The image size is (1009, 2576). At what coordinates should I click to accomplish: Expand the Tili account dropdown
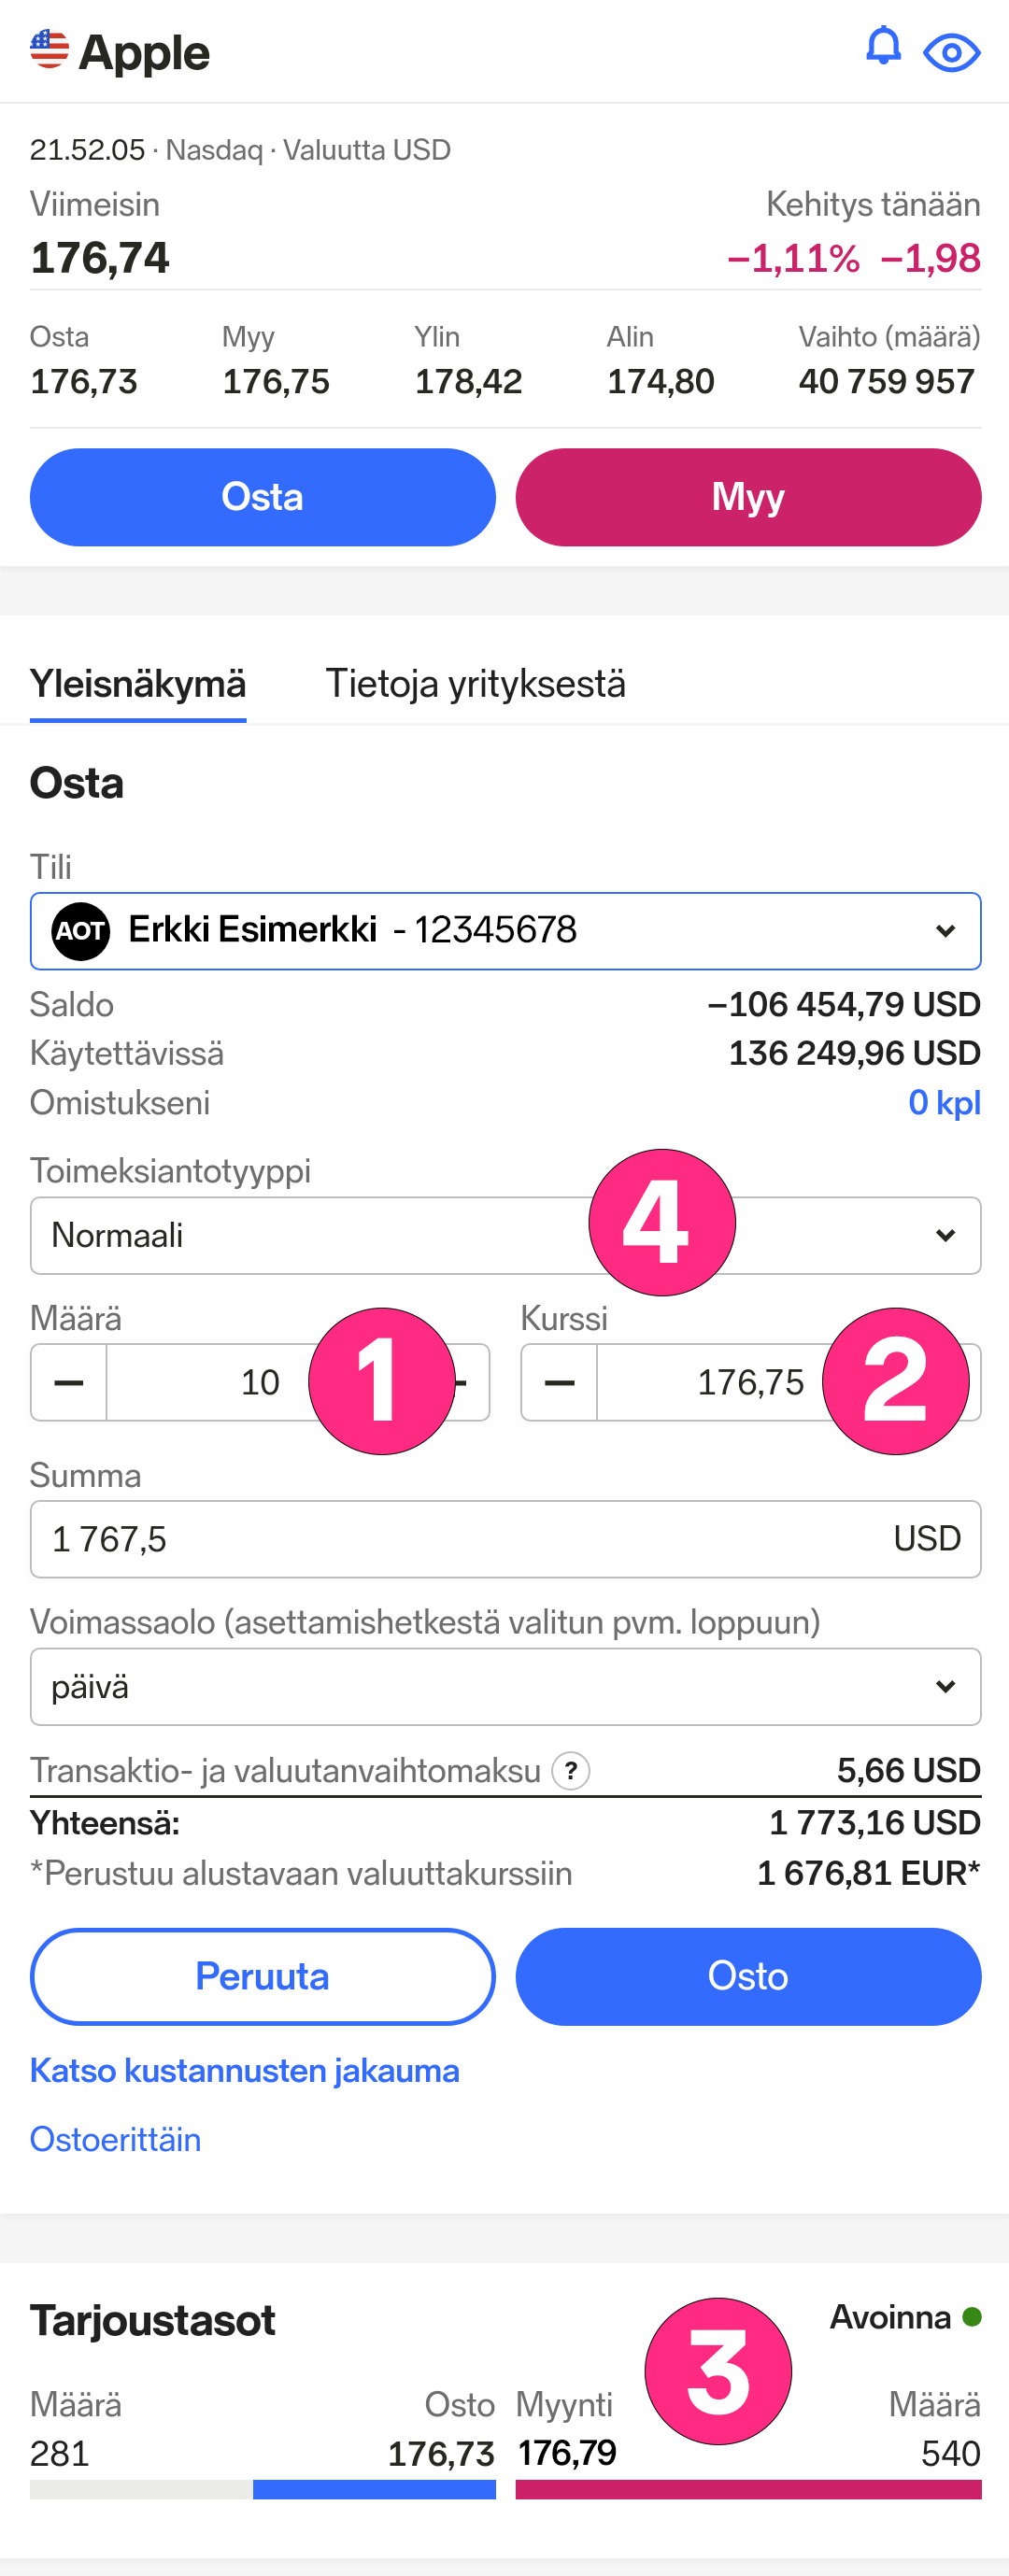click(x=505, y=931)
